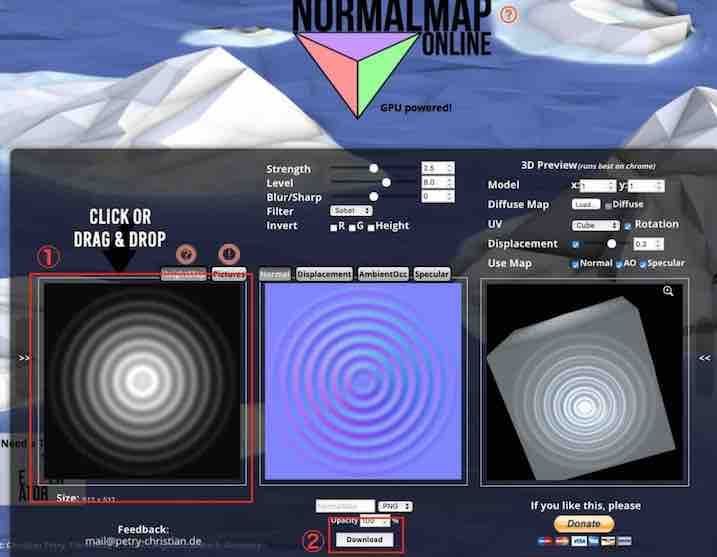Select the Pictures tab above heightmap
717x557 pixels.
pos(229,274)
